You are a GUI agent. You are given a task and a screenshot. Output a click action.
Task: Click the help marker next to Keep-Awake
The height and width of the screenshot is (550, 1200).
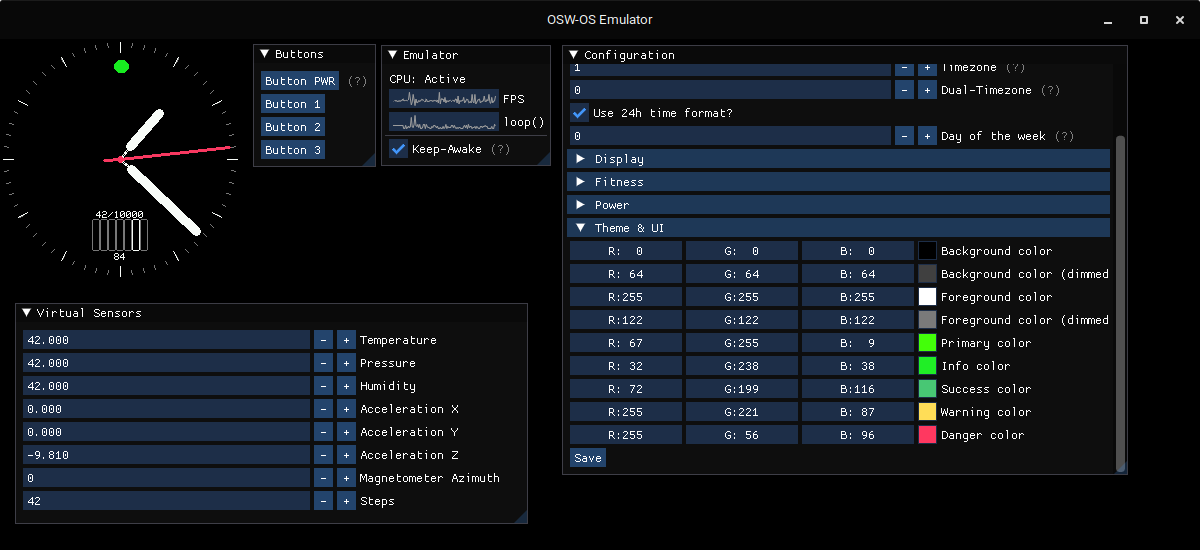tap(500, 149)
